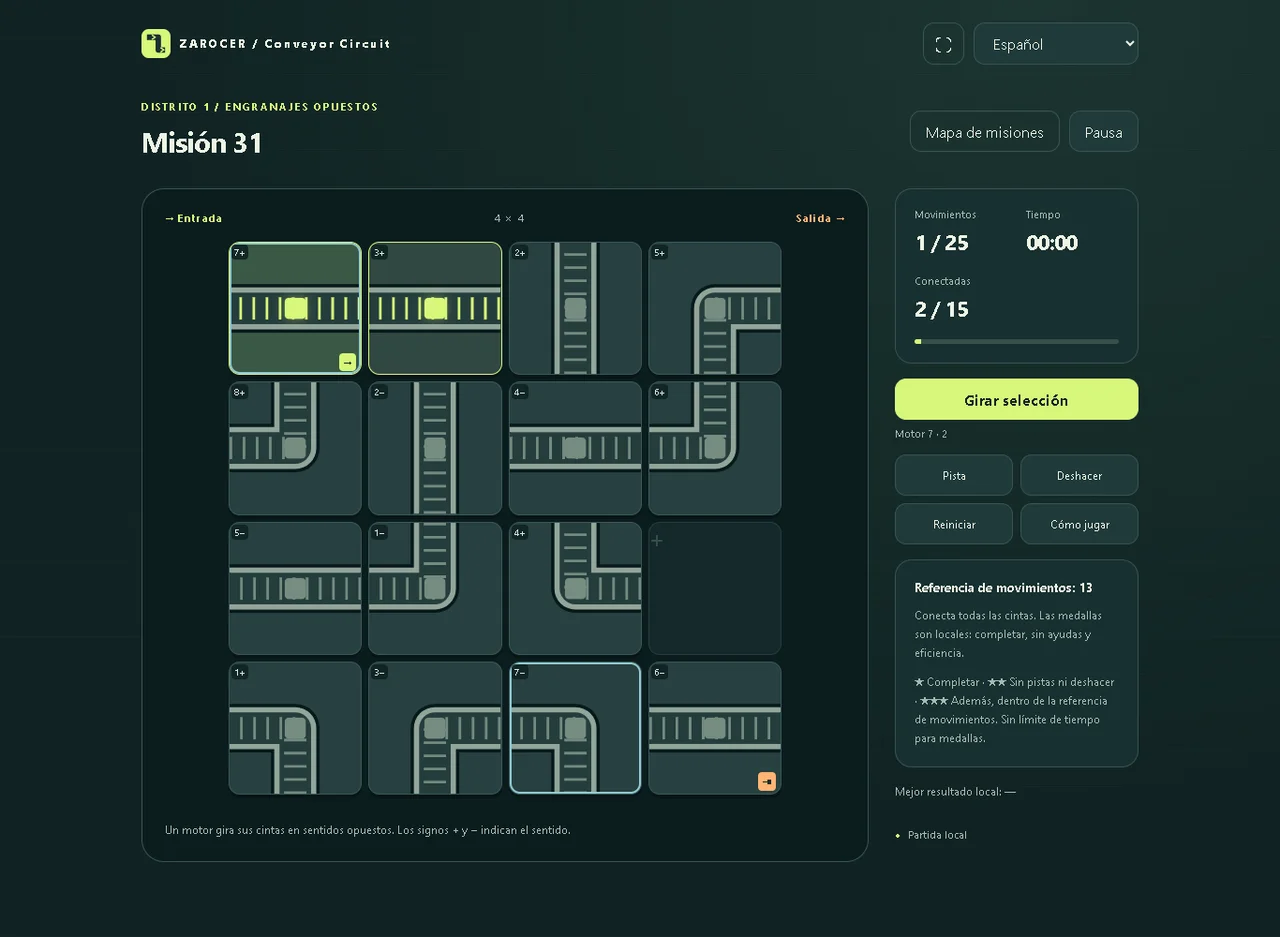
Task: Undo the last move with Deshacer
Action: coord(1079,476)
